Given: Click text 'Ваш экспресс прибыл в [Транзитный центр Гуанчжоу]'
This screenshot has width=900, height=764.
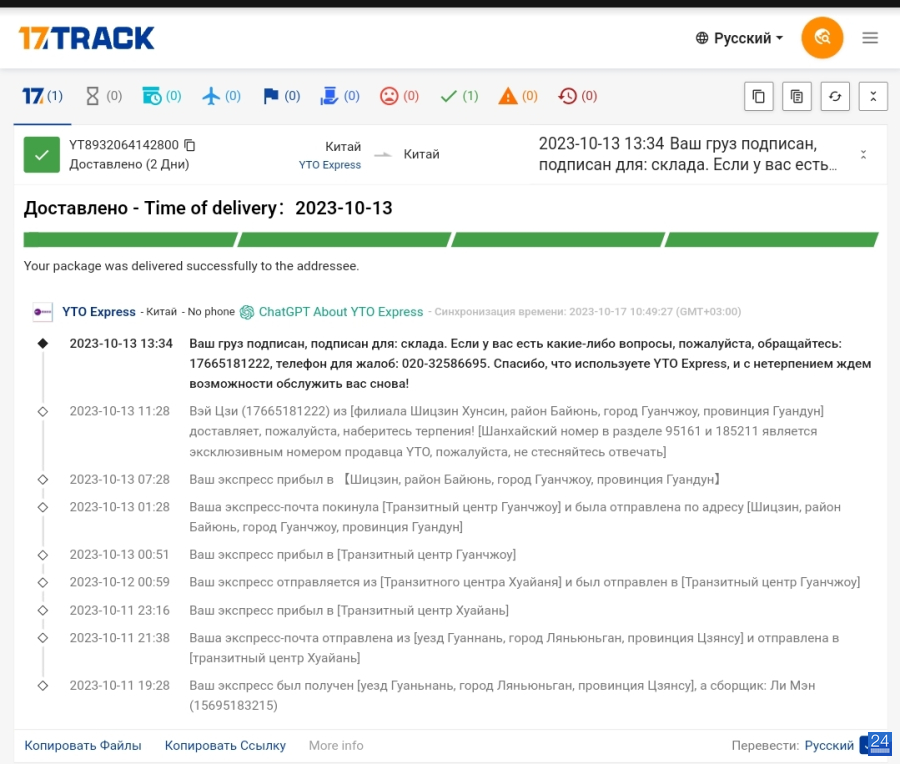Looking at the screenshot, I should pos(352,554).
